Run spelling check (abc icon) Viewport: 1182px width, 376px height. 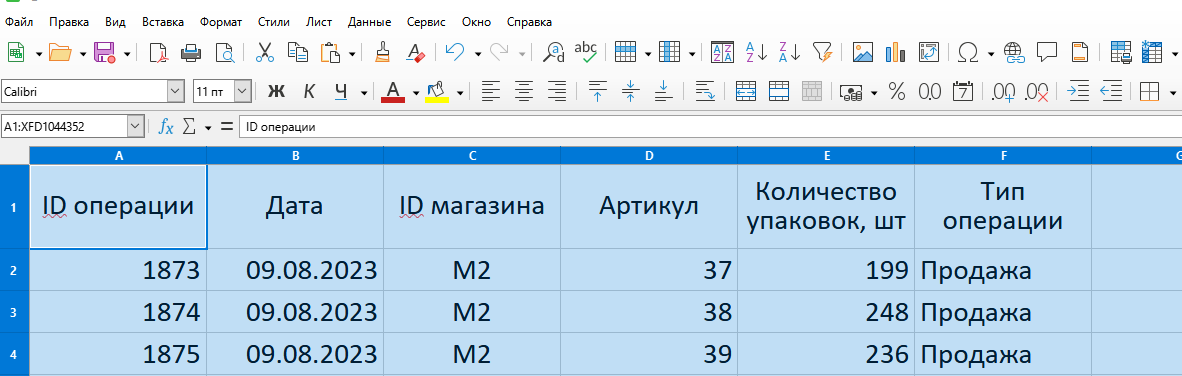tap(586, 51)
